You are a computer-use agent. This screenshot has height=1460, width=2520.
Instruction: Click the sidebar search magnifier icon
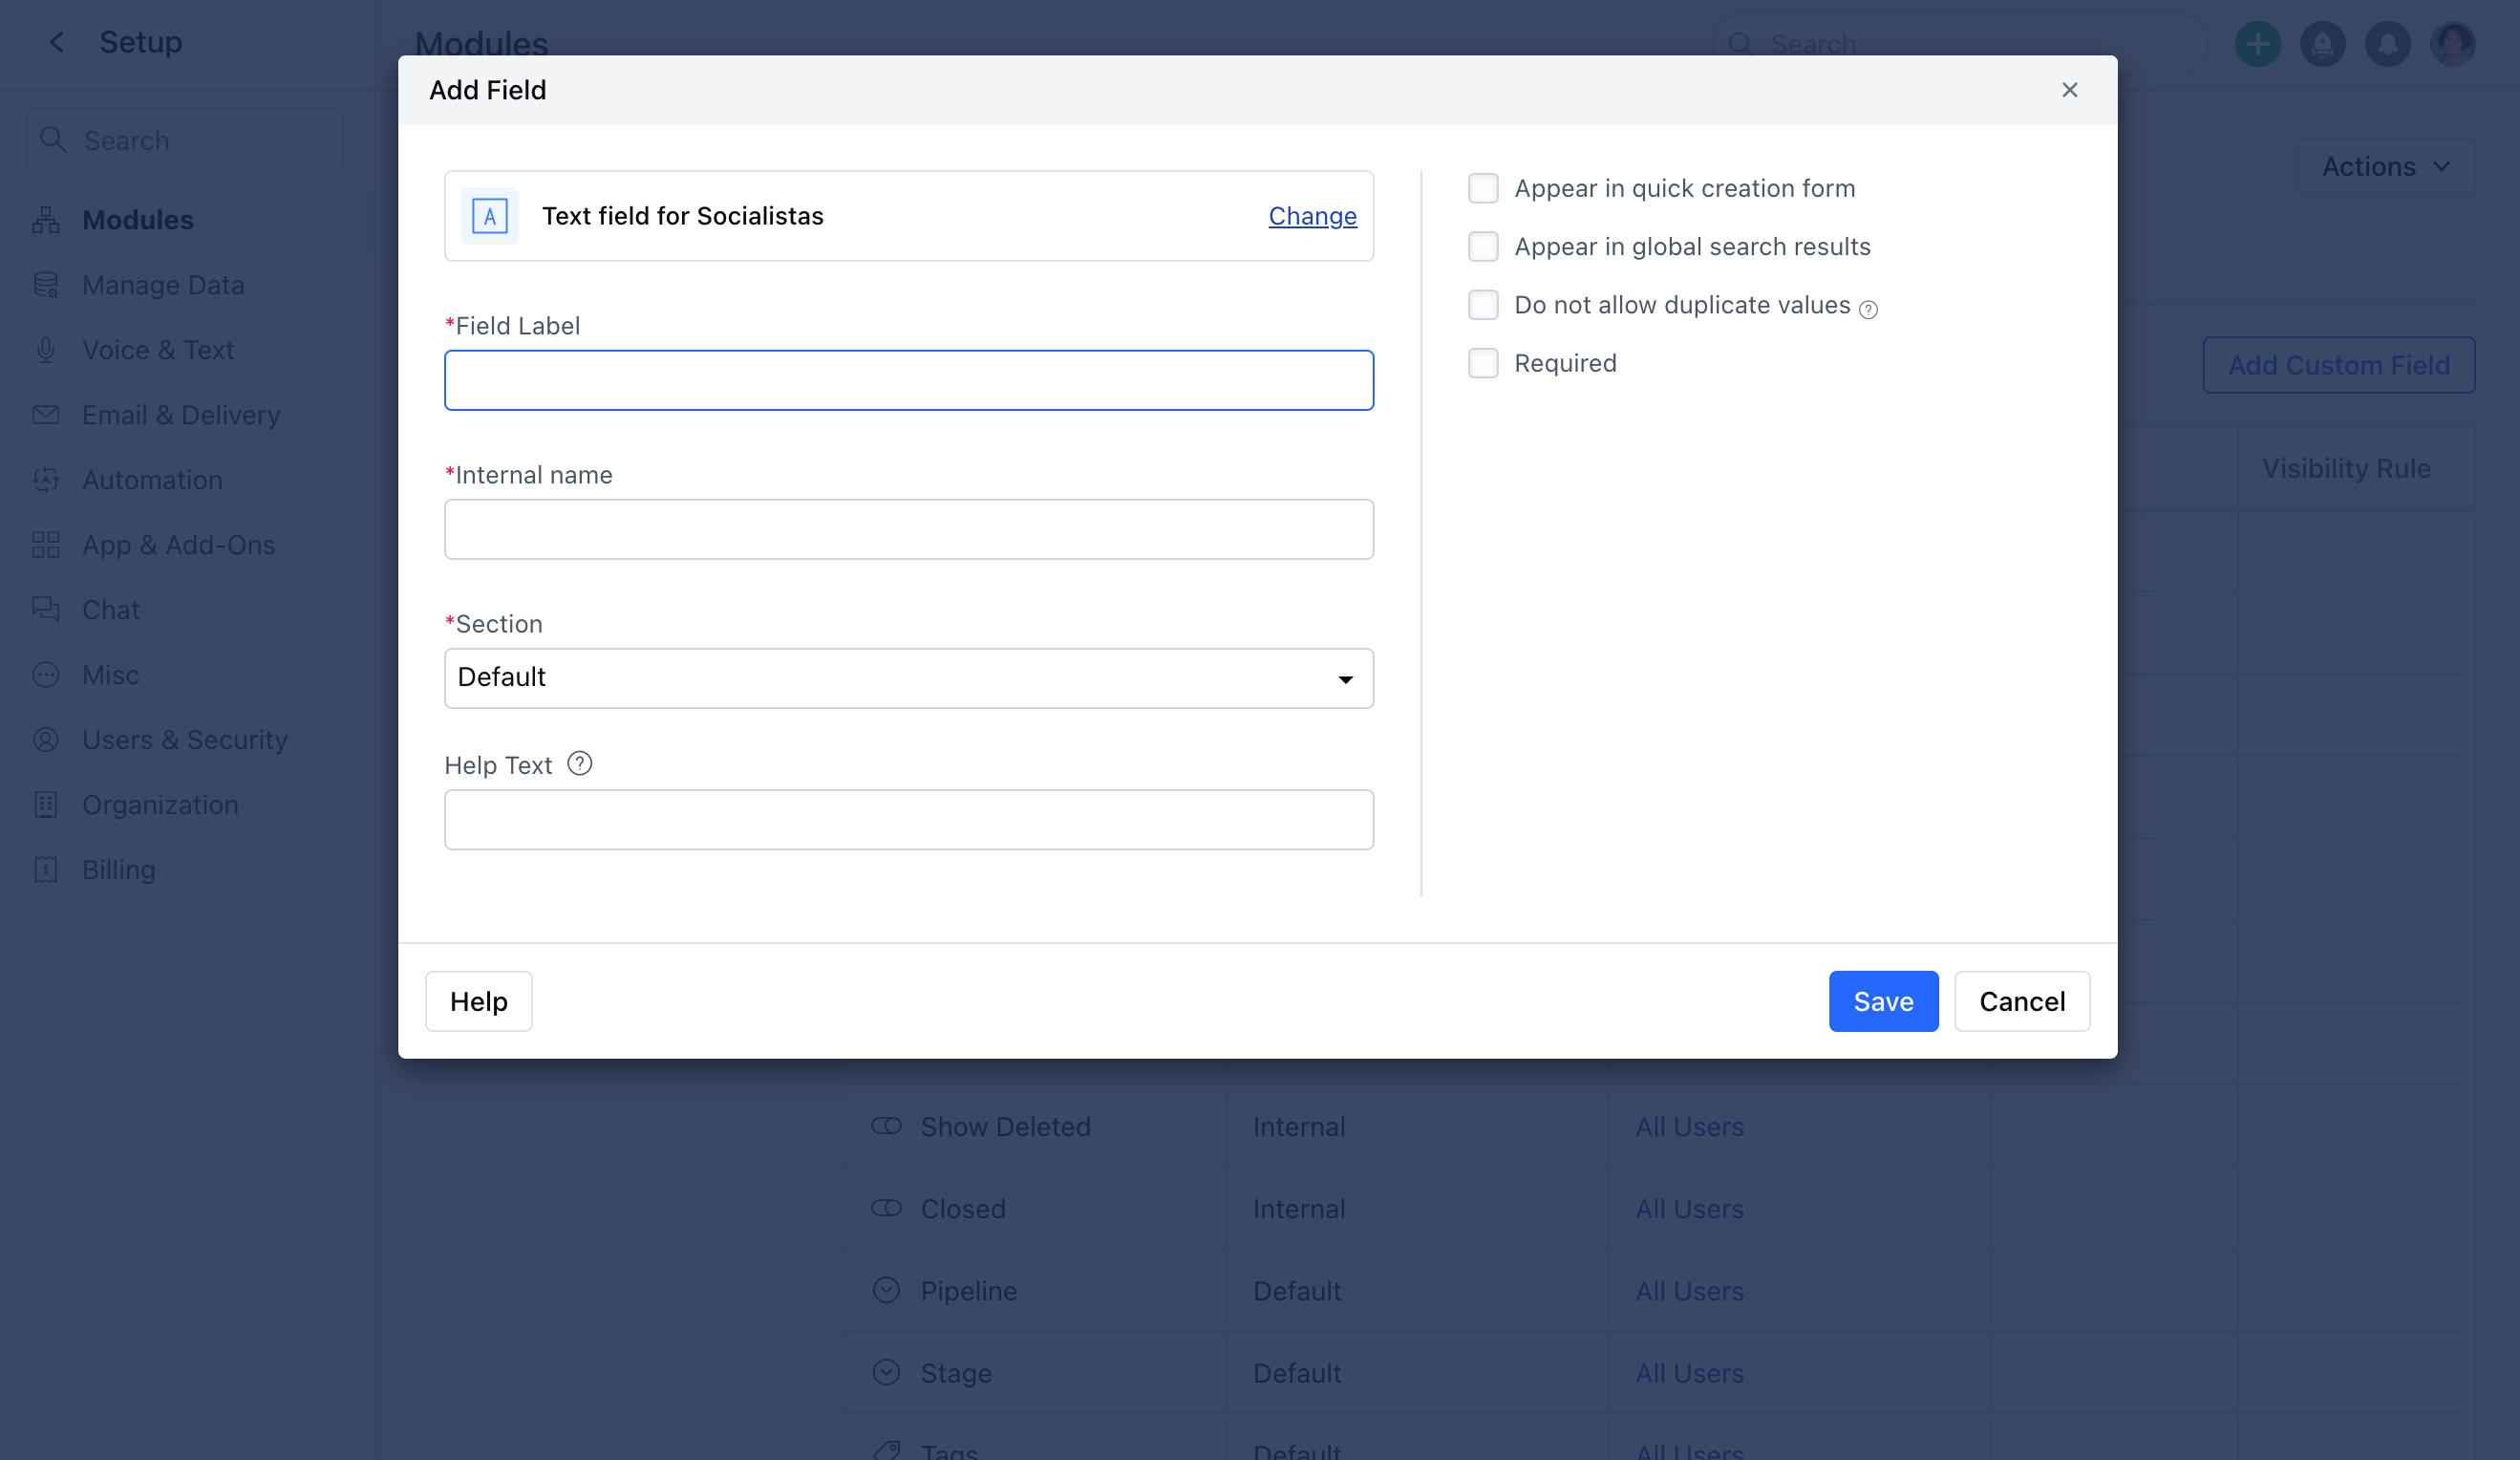coord(53,140)
